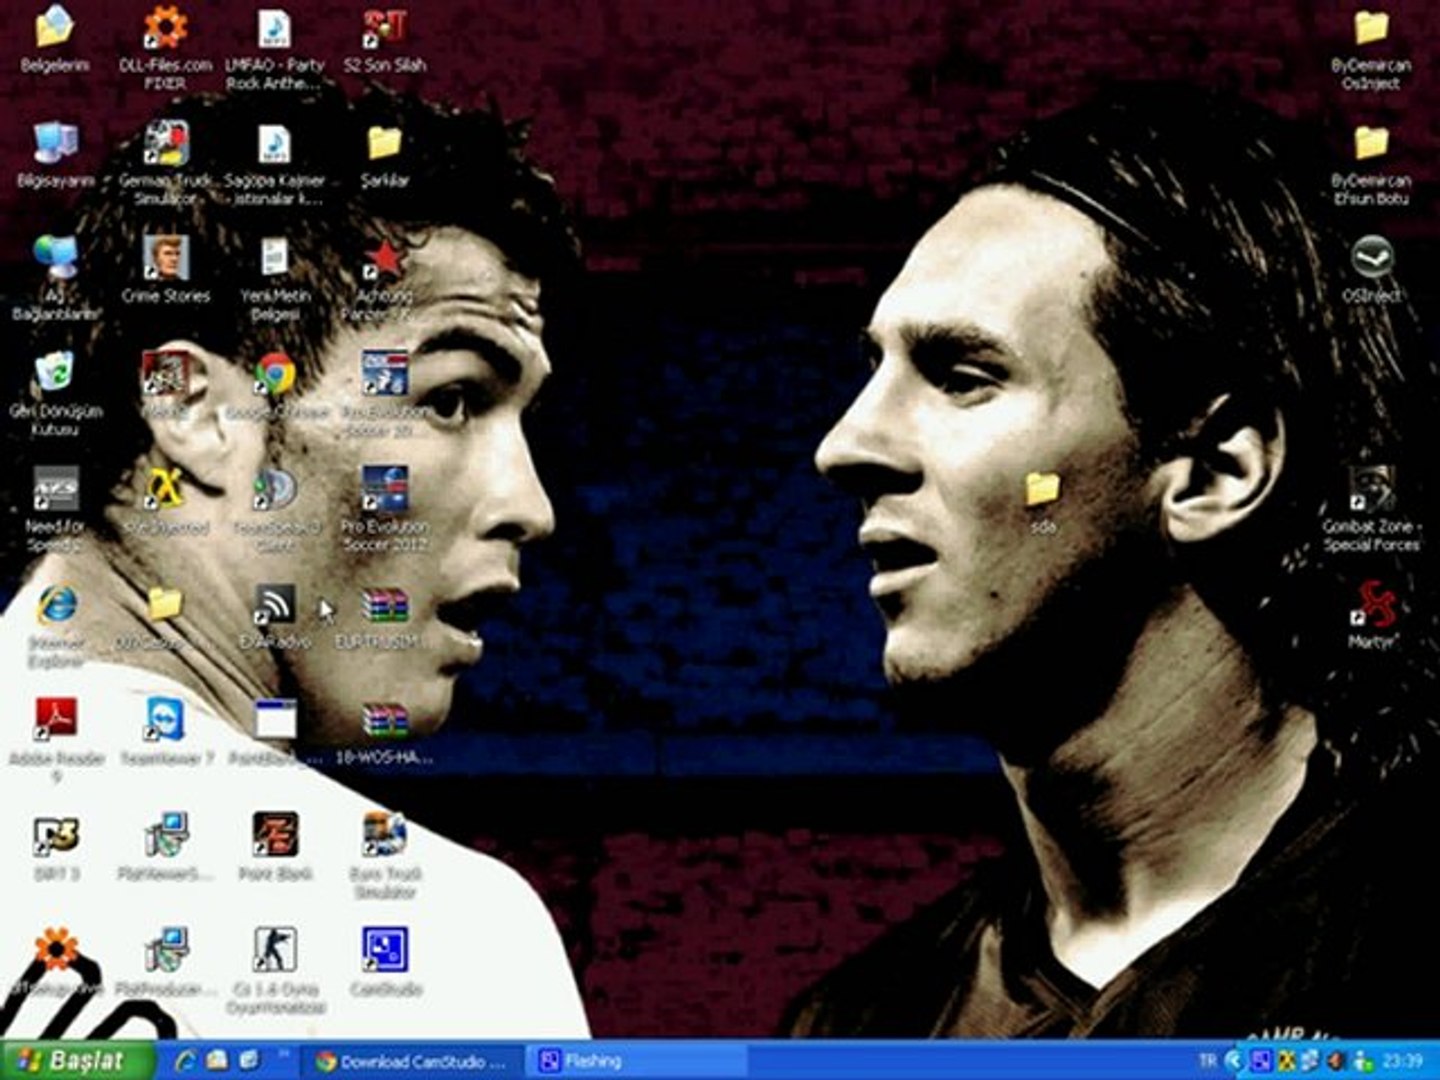The height and width of the screenshot is (1080, 1440).
Task: Open the Google Chrome desktop shortcut
Action: [x=275, y=376]
